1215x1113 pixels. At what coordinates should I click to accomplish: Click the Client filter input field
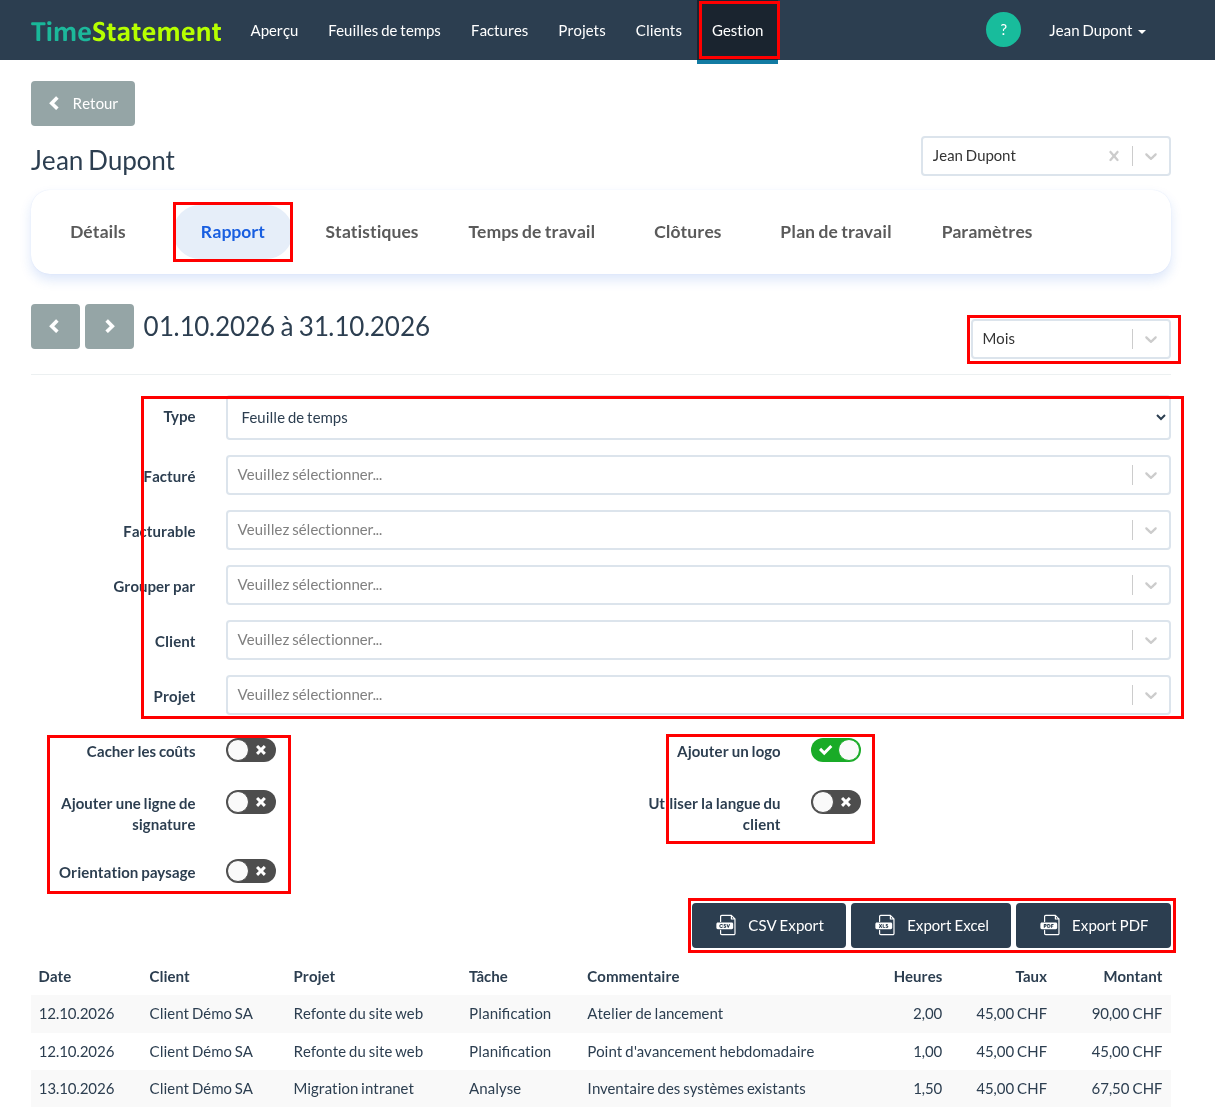tap(698, 640)
